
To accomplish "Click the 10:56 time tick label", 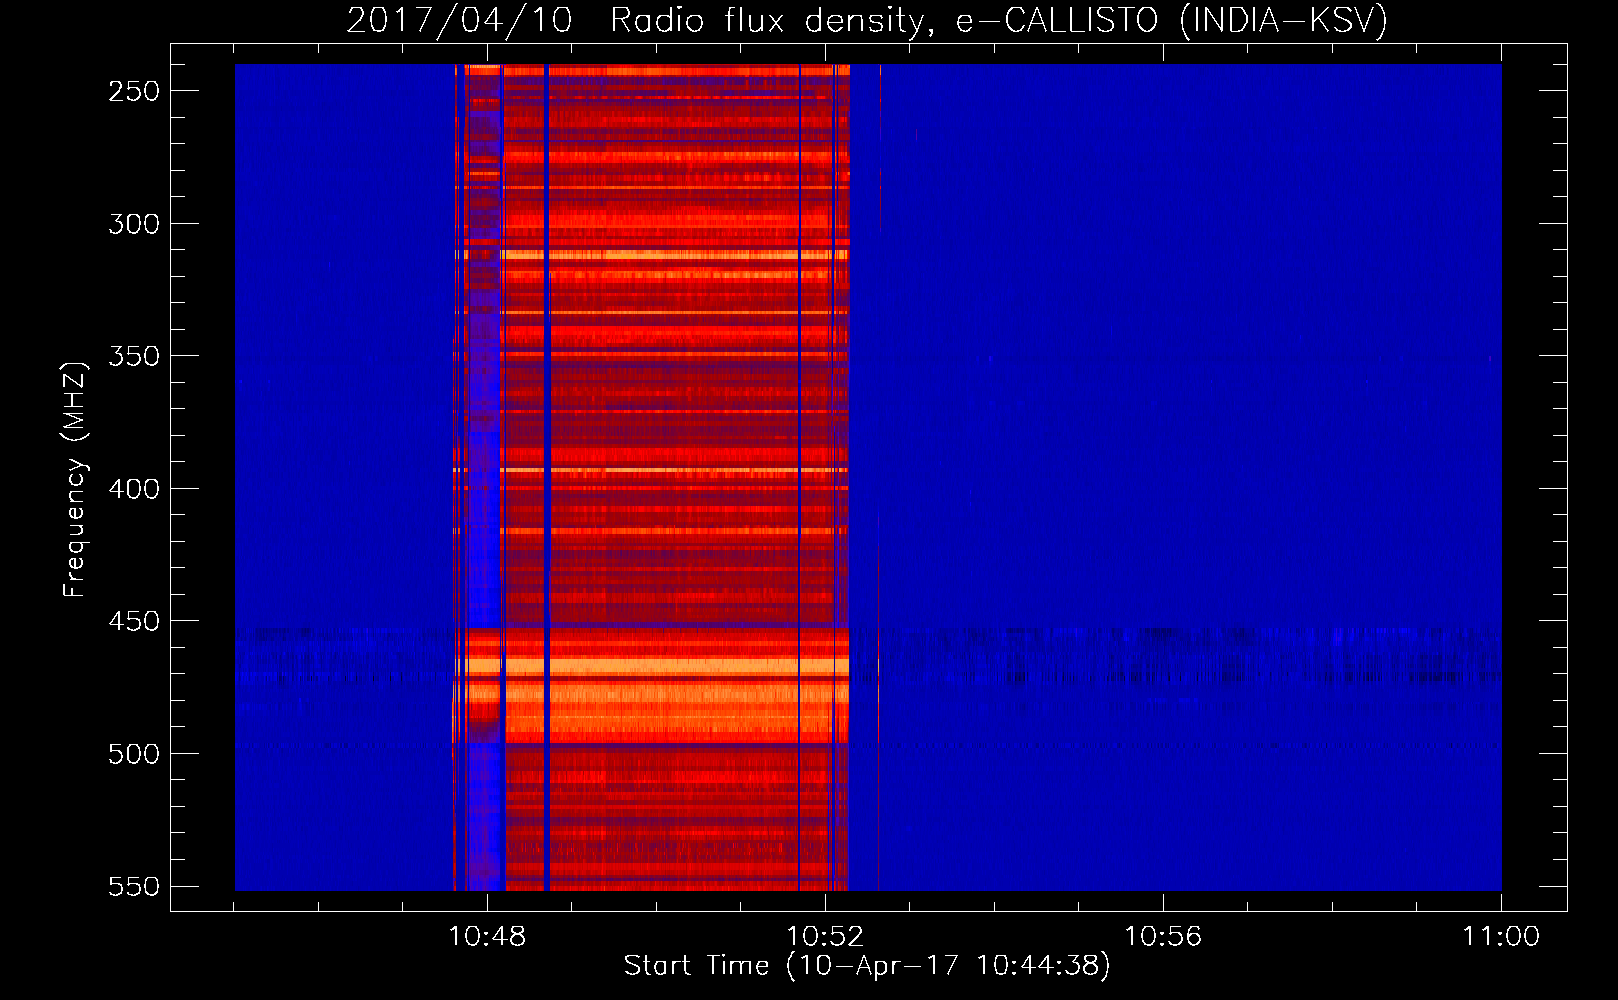I will click(1163, 937).
